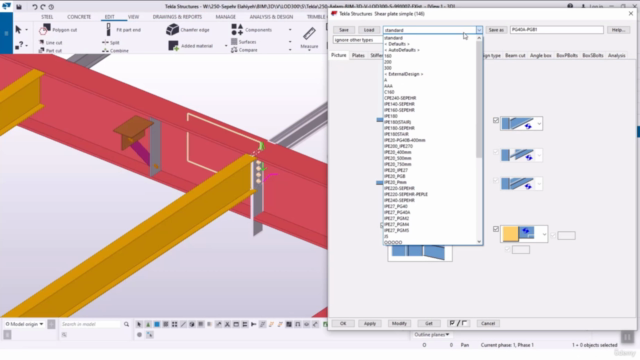Collapse the standard attributes dropdown arrow
Image resolution: width=640 pixels, height=360 pixels.
tap(479, 30)
